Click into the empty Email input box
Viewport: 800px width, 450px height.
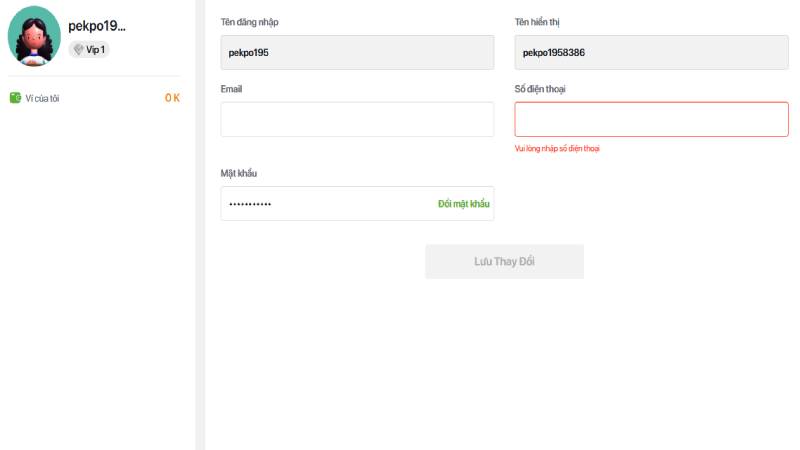357,119
